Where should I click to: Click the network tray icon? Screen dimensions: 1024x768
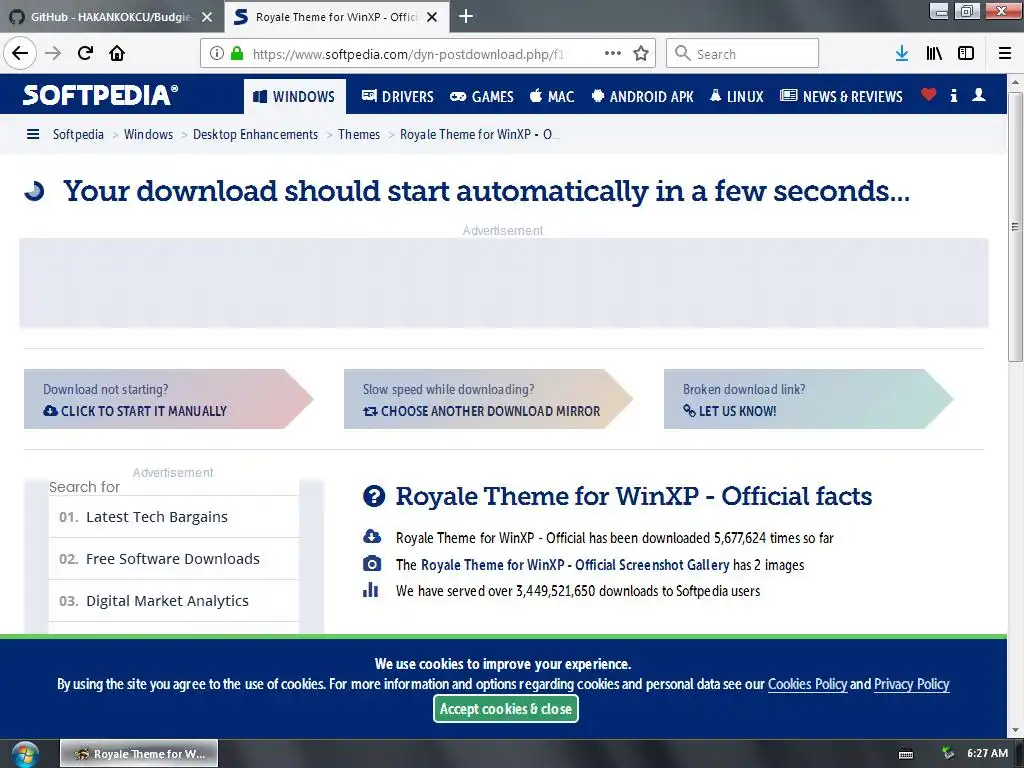(947, 753)
